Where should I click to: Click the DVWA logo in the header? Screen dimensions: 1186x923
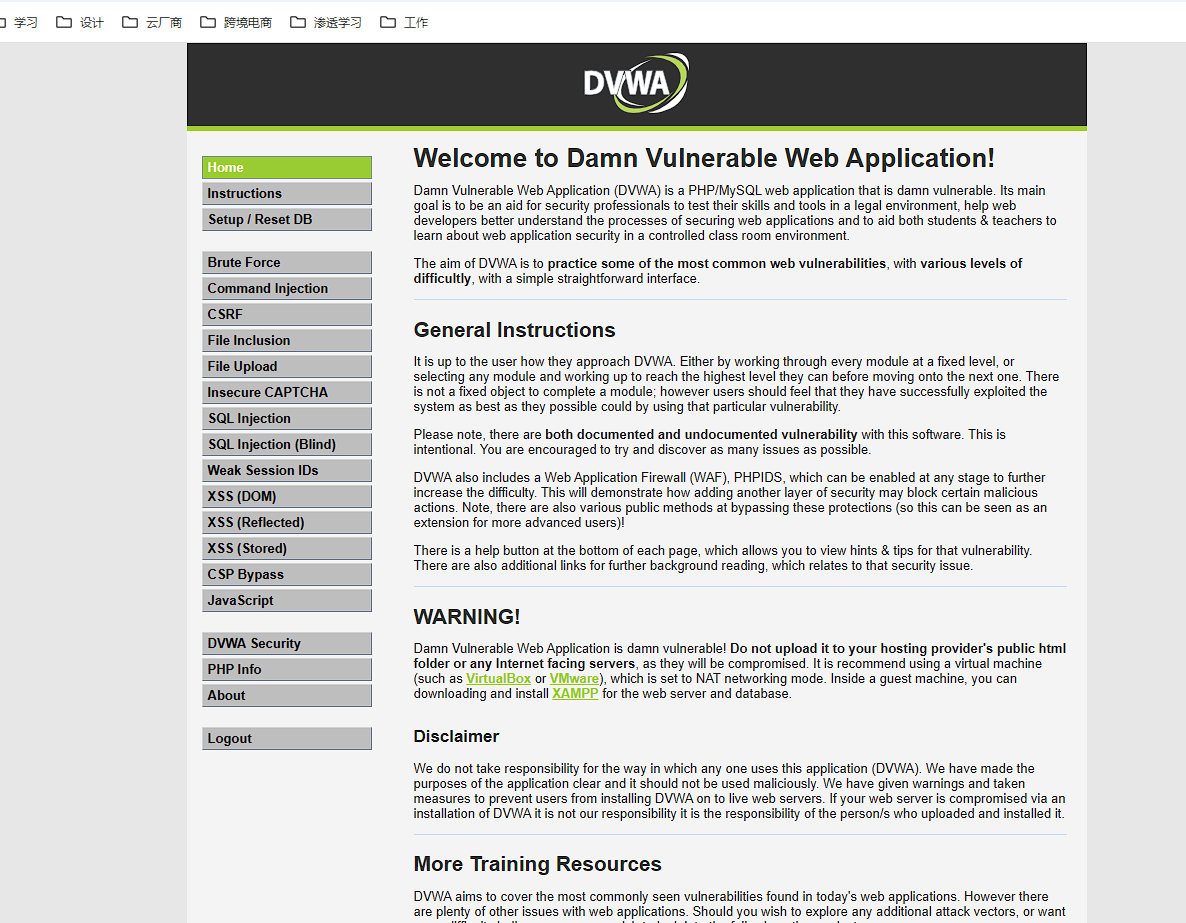point(636,83)
